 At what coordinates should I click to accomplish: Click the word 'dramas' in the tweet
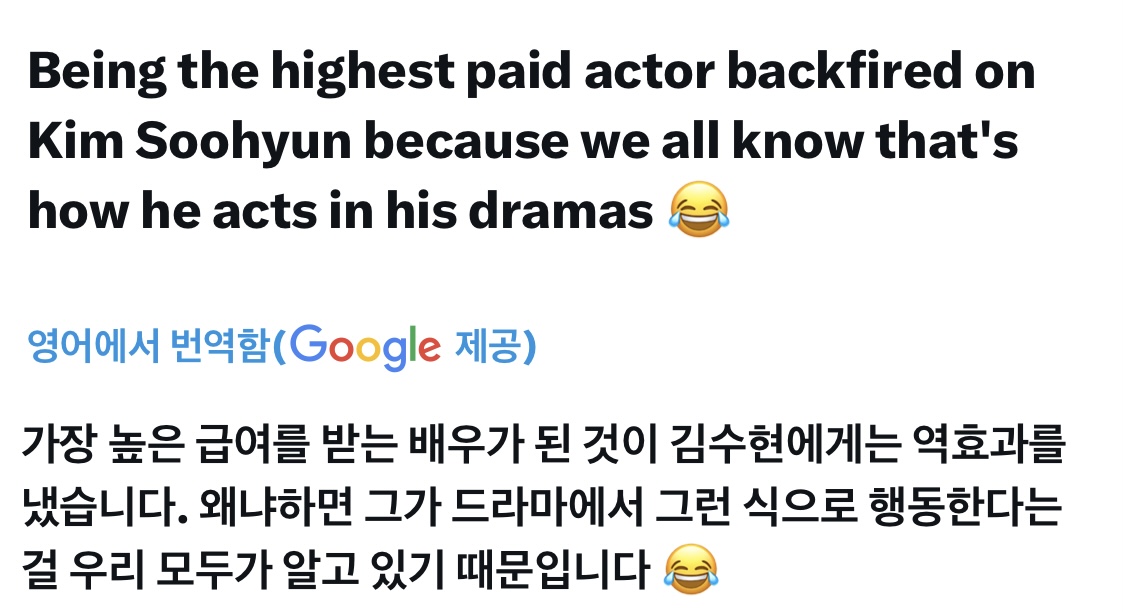click(x=560, y=211)
